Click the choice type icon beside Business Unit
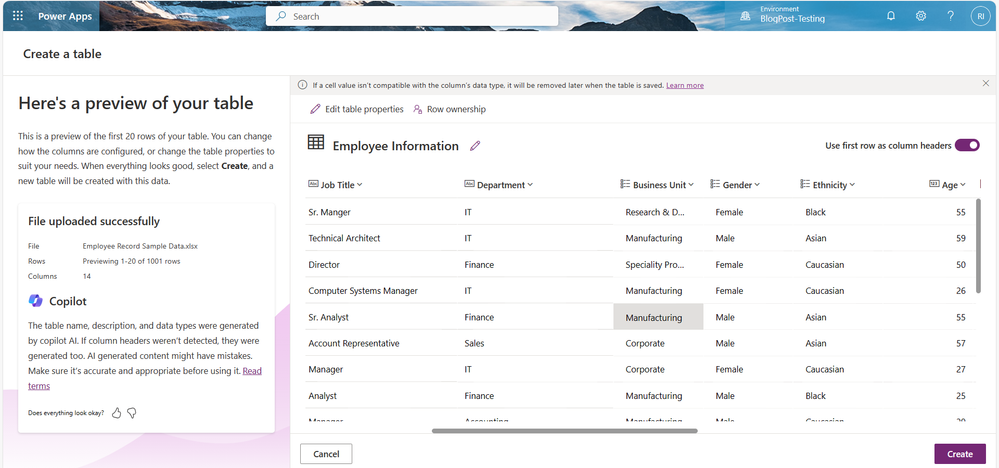This screenshot has width=999, height=468. click(624, 184)
